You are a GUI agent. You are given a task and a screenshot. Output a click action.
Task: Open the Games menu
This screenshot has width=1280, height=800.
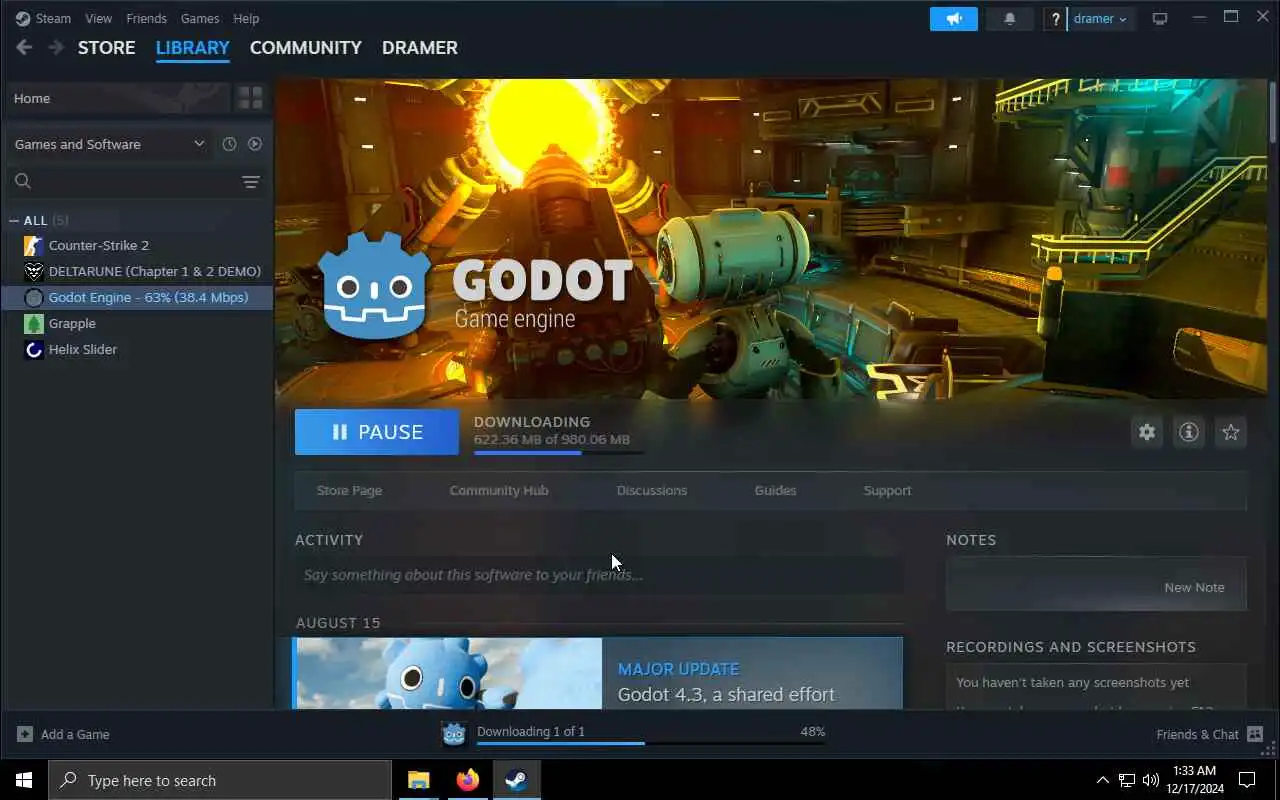200,18
